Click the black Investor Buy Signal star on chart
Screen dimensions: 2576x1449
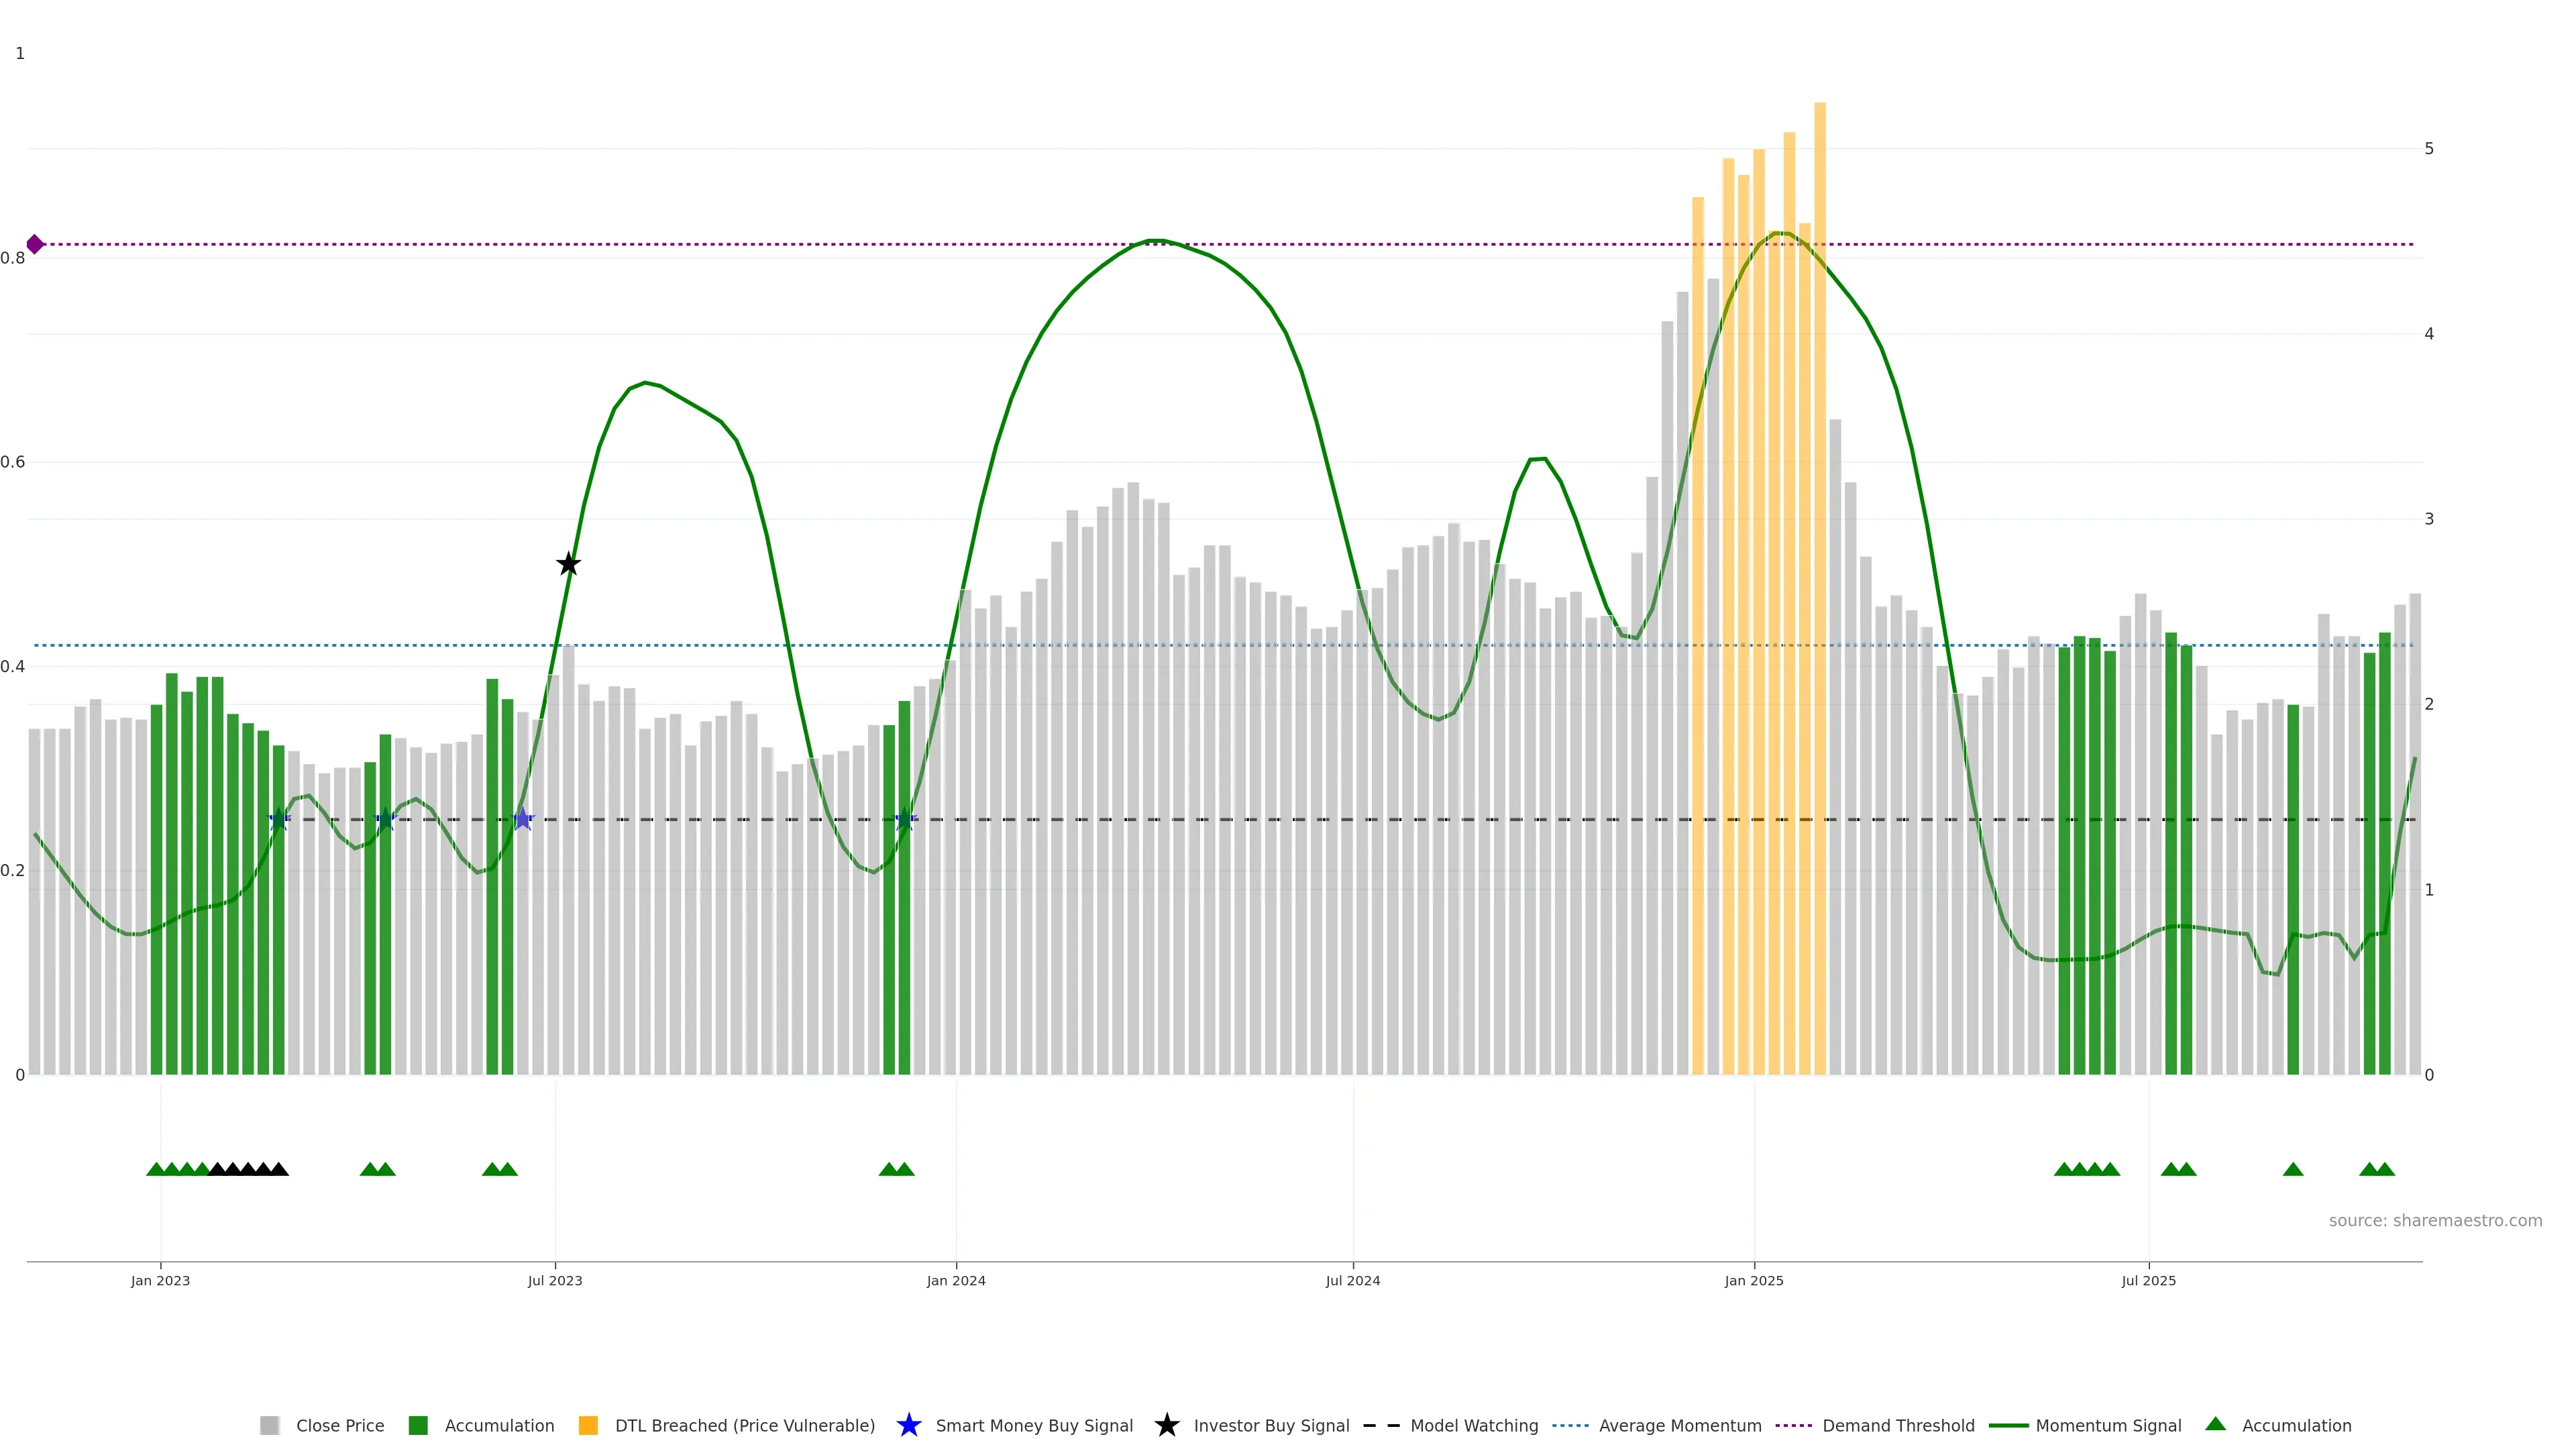pos(568,564)
